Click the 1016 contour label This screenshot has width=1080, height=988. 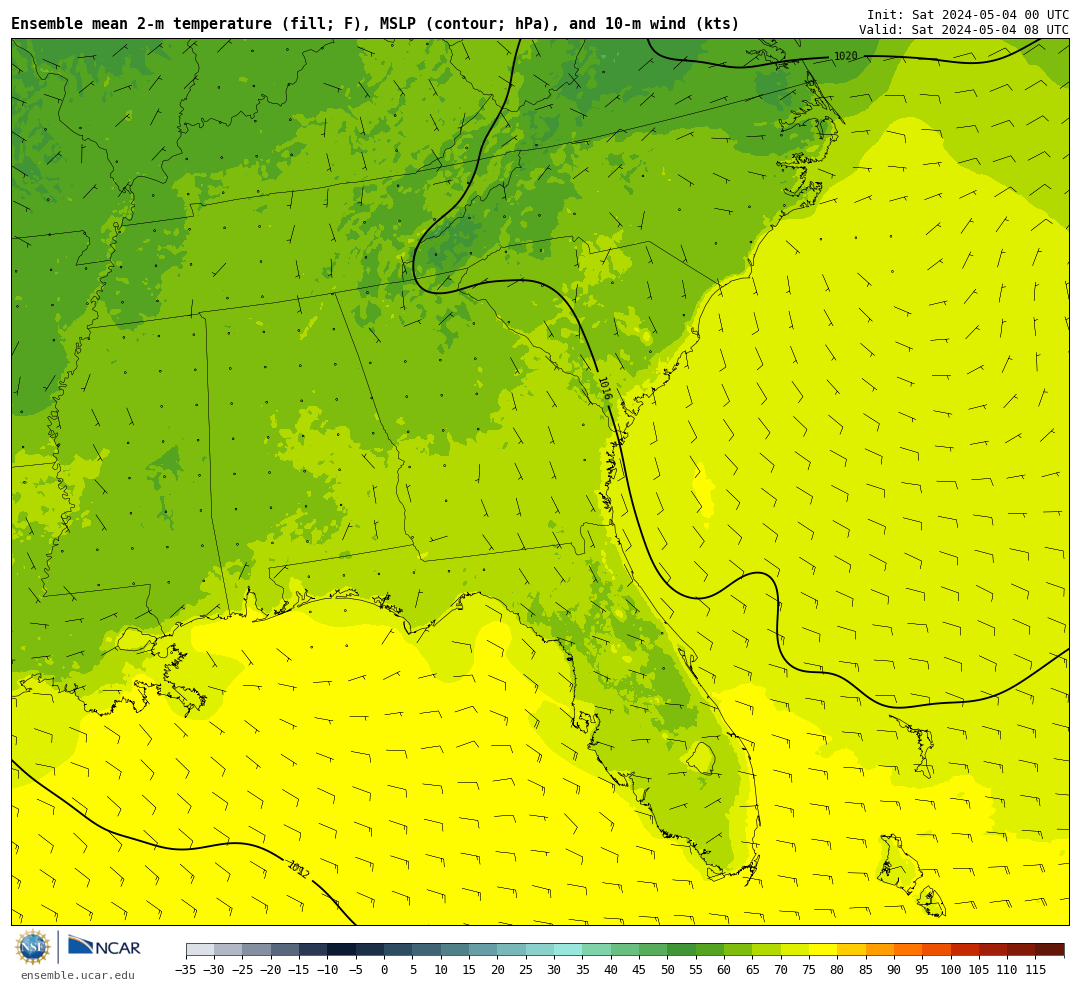[x=605, y=389]
